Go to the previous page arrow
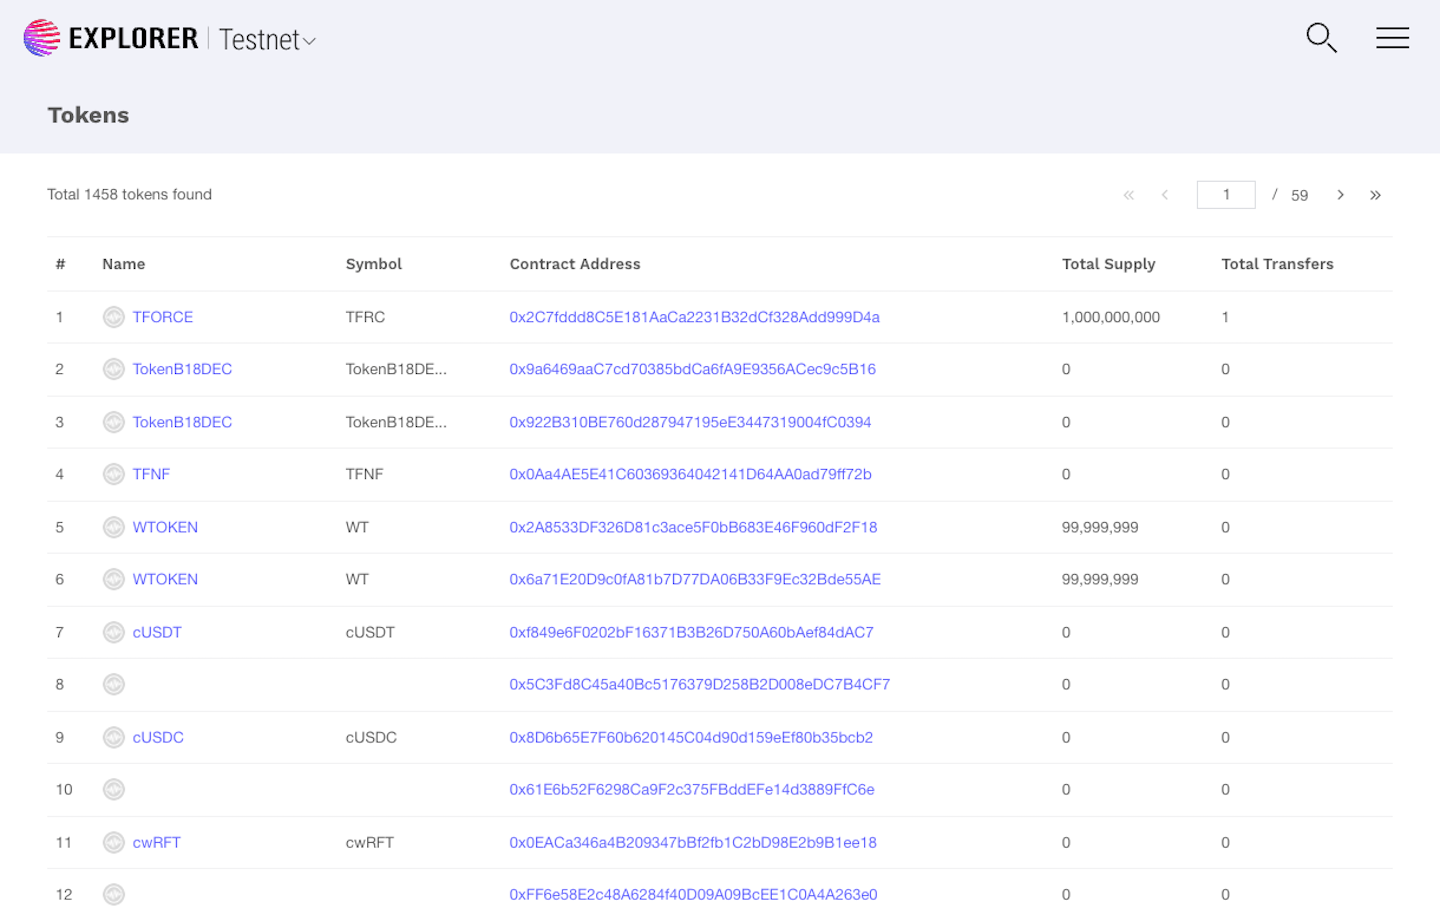Viewport: 1440px width, 921px height. [x=1165, y=195]
